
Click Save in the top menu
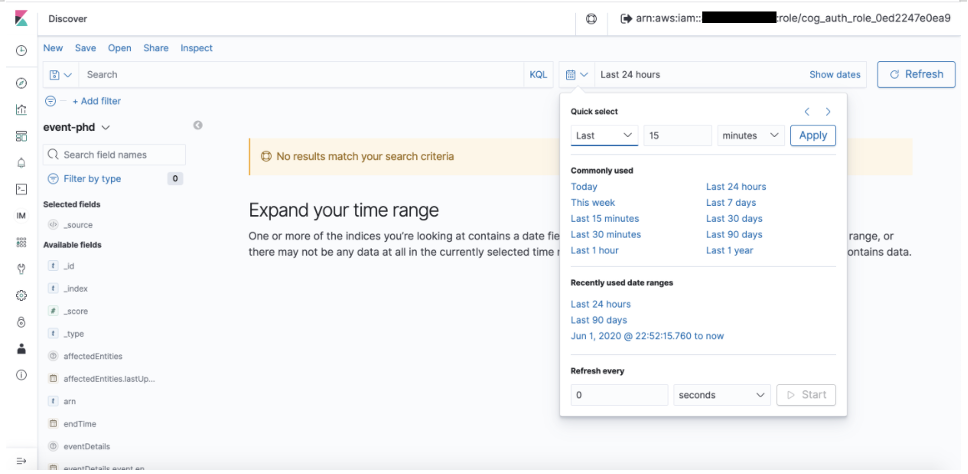[85, 48]
